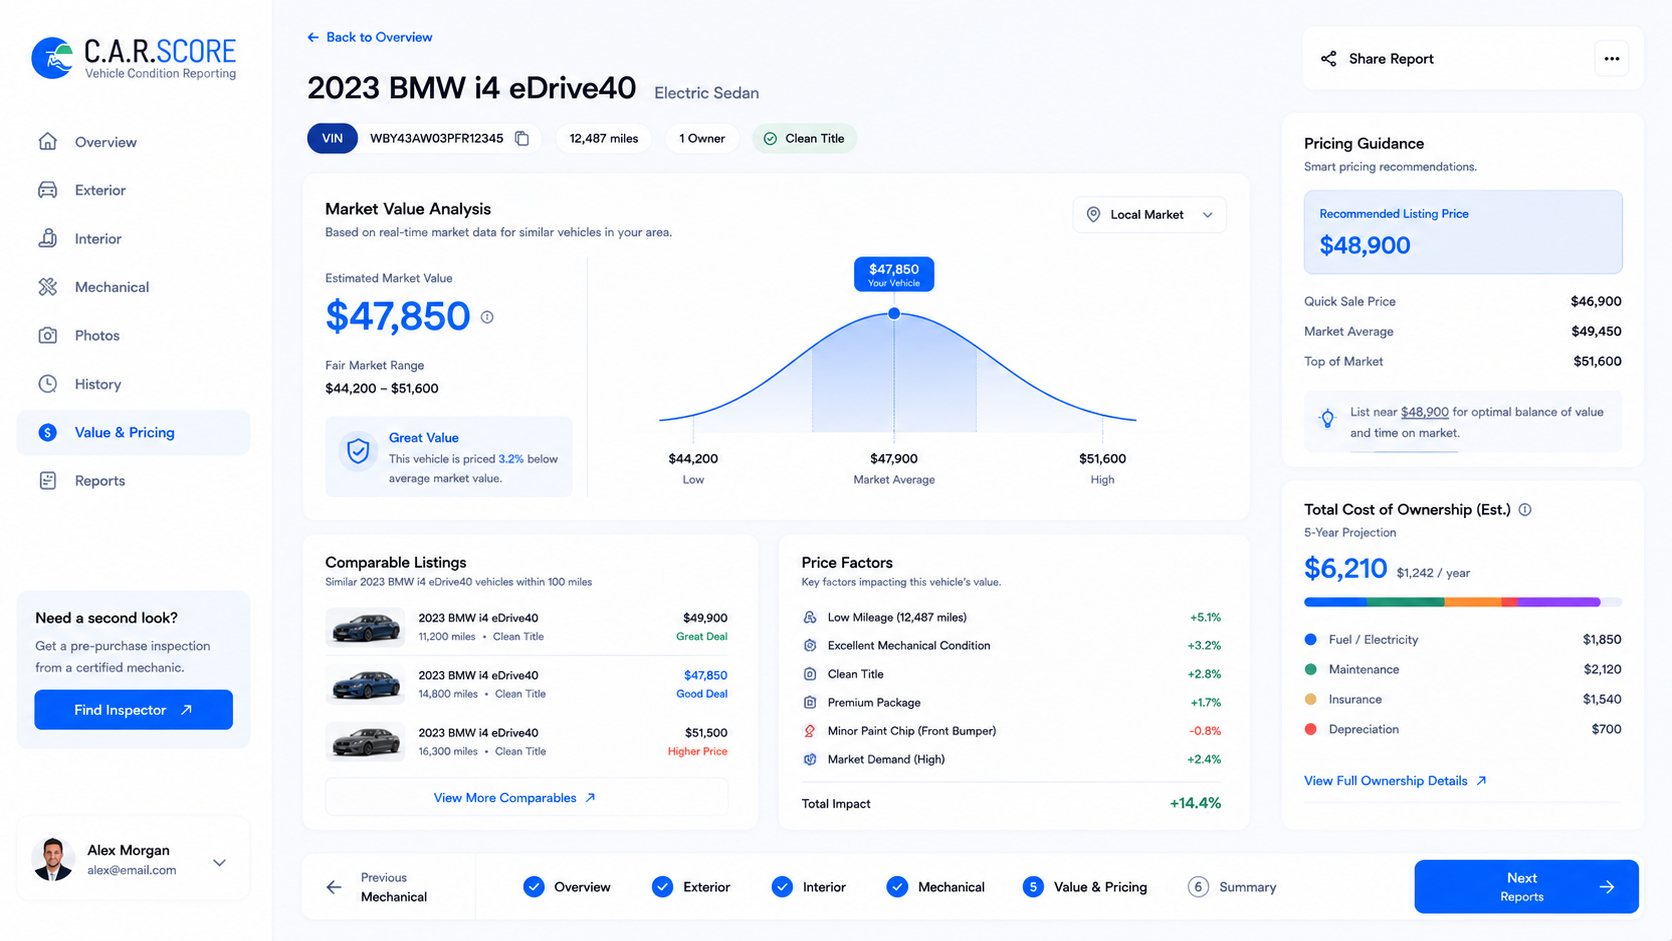This screenshot has width=1672, height=941.
Task: Open the $51,500 comparable listing thumbnail
Action: pyautogui.click(x=366, y=742)
